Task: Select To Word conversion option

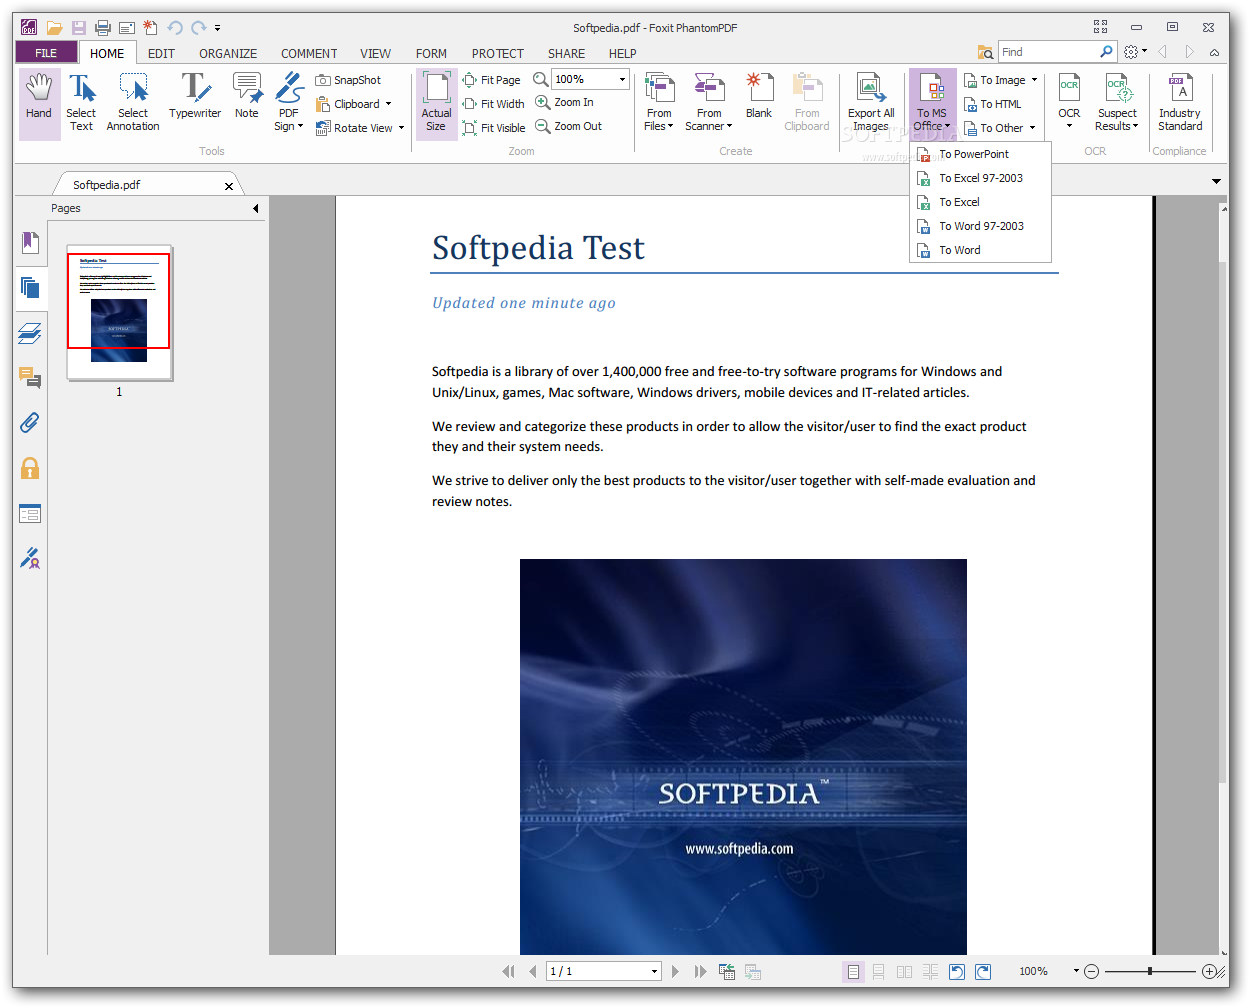Action: click(980, 250)
